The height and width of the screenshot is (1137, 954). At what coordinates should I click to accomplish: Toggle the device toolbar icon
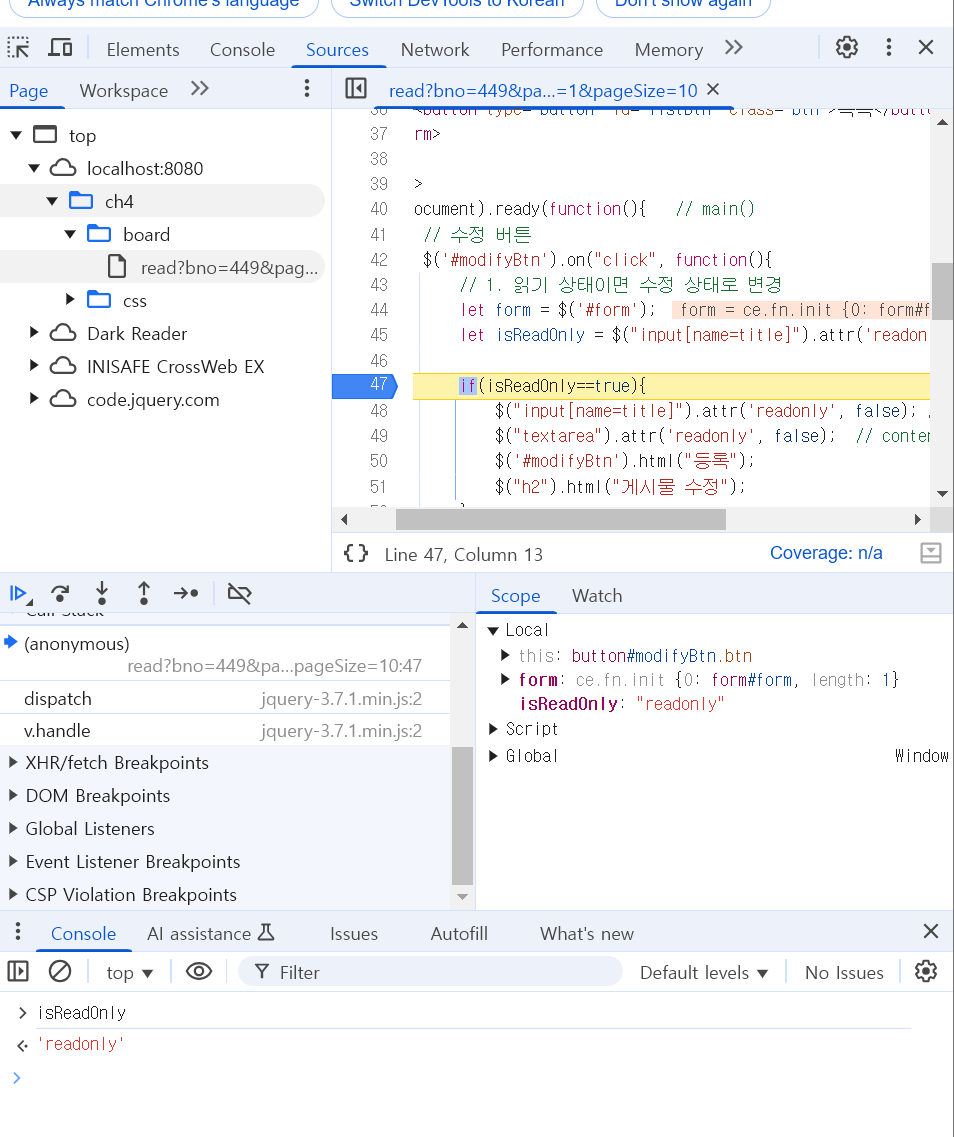(x=60, y=49)
